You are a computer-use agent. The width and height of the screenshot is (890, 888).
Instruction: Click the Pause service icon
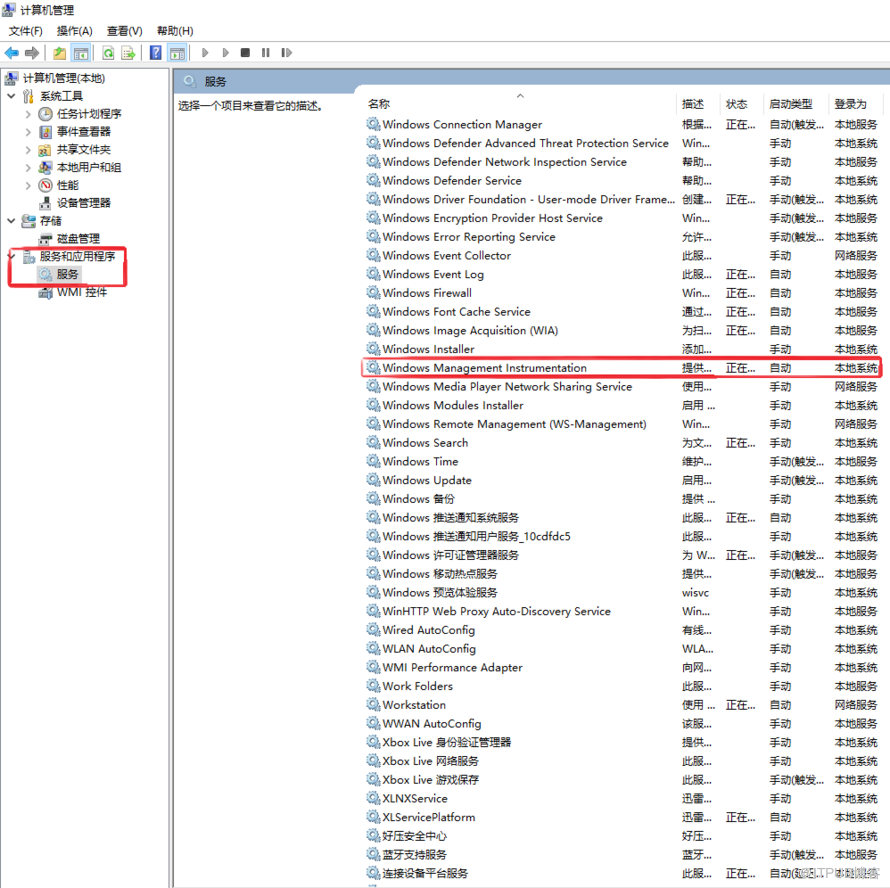tap(266, 53)
